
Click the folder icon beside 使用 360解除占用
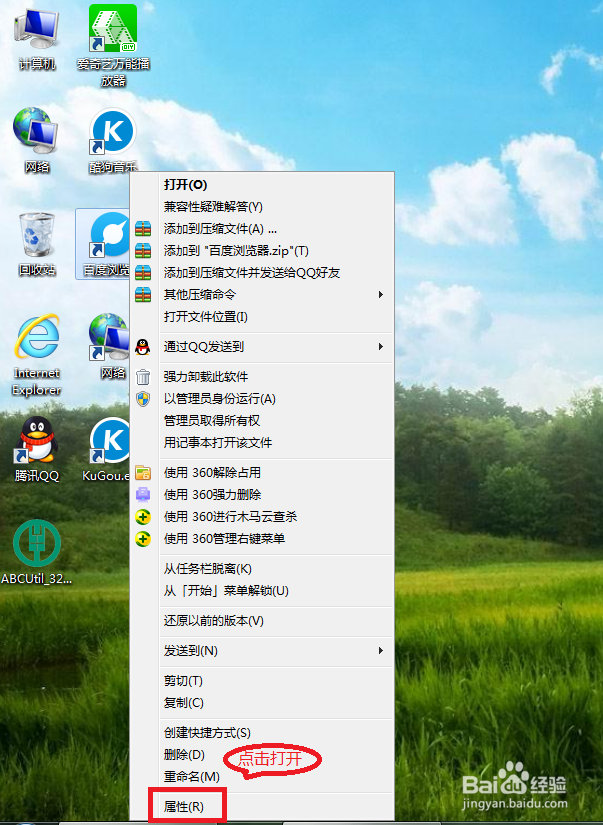point(143,473)
